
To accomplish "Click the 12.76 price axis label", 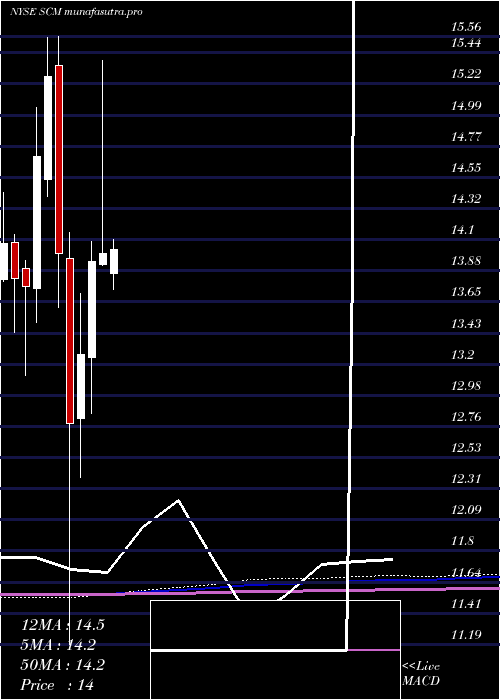I will click(x=466, y=417).
